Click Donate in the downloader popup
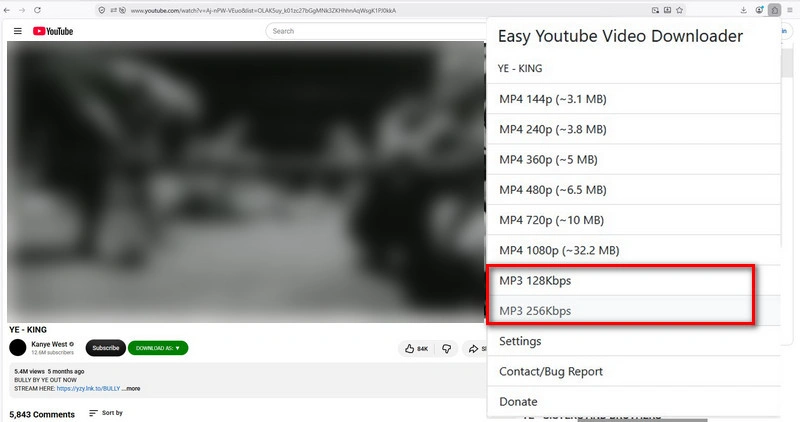 click(634, 402)
